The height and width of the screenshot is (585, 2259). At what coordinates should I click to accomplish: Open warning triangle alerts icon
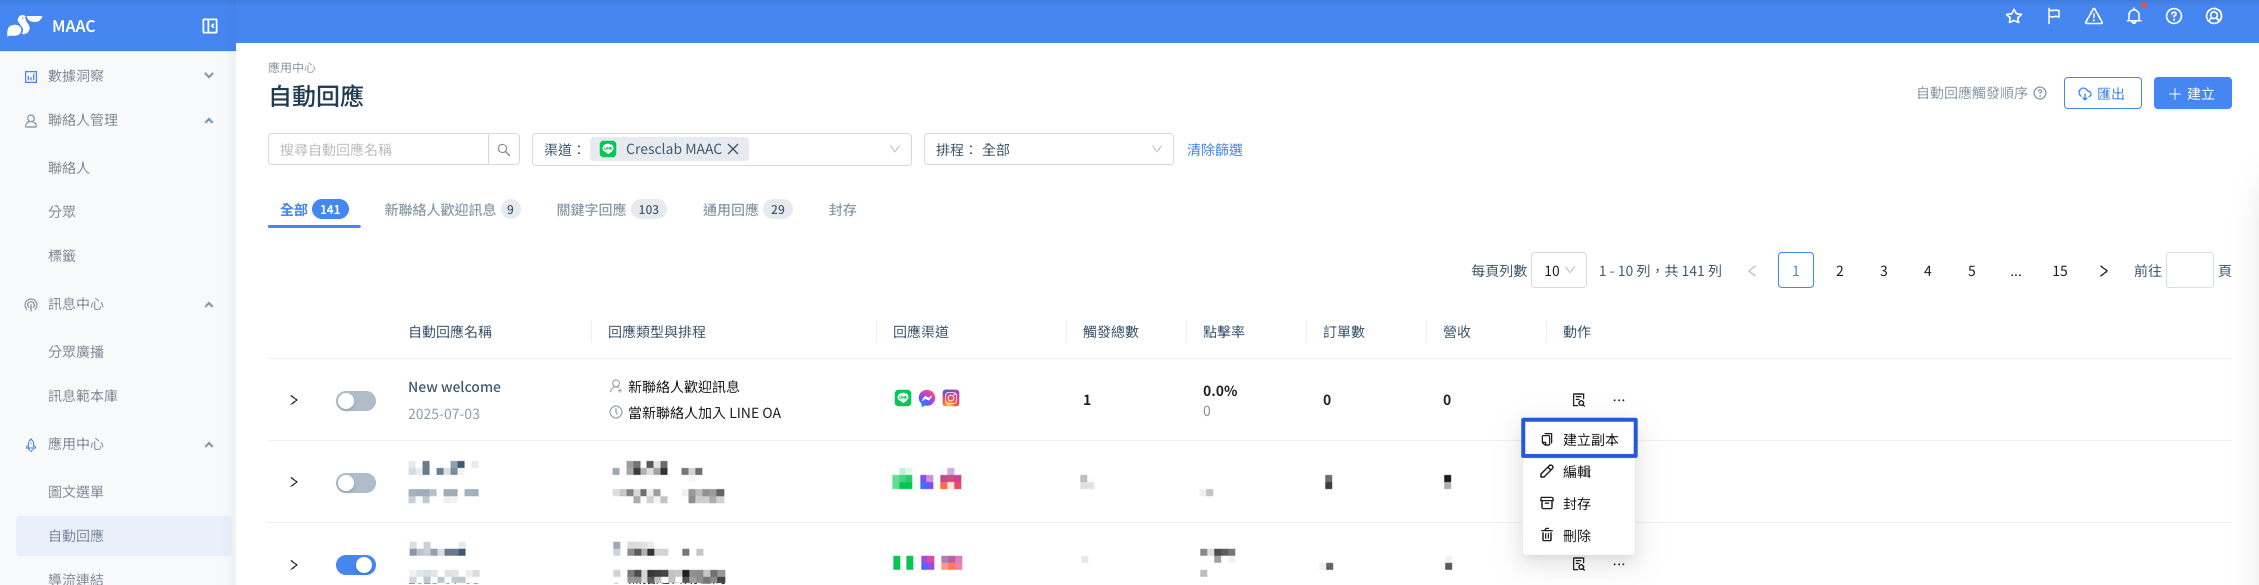[2094, 16]
